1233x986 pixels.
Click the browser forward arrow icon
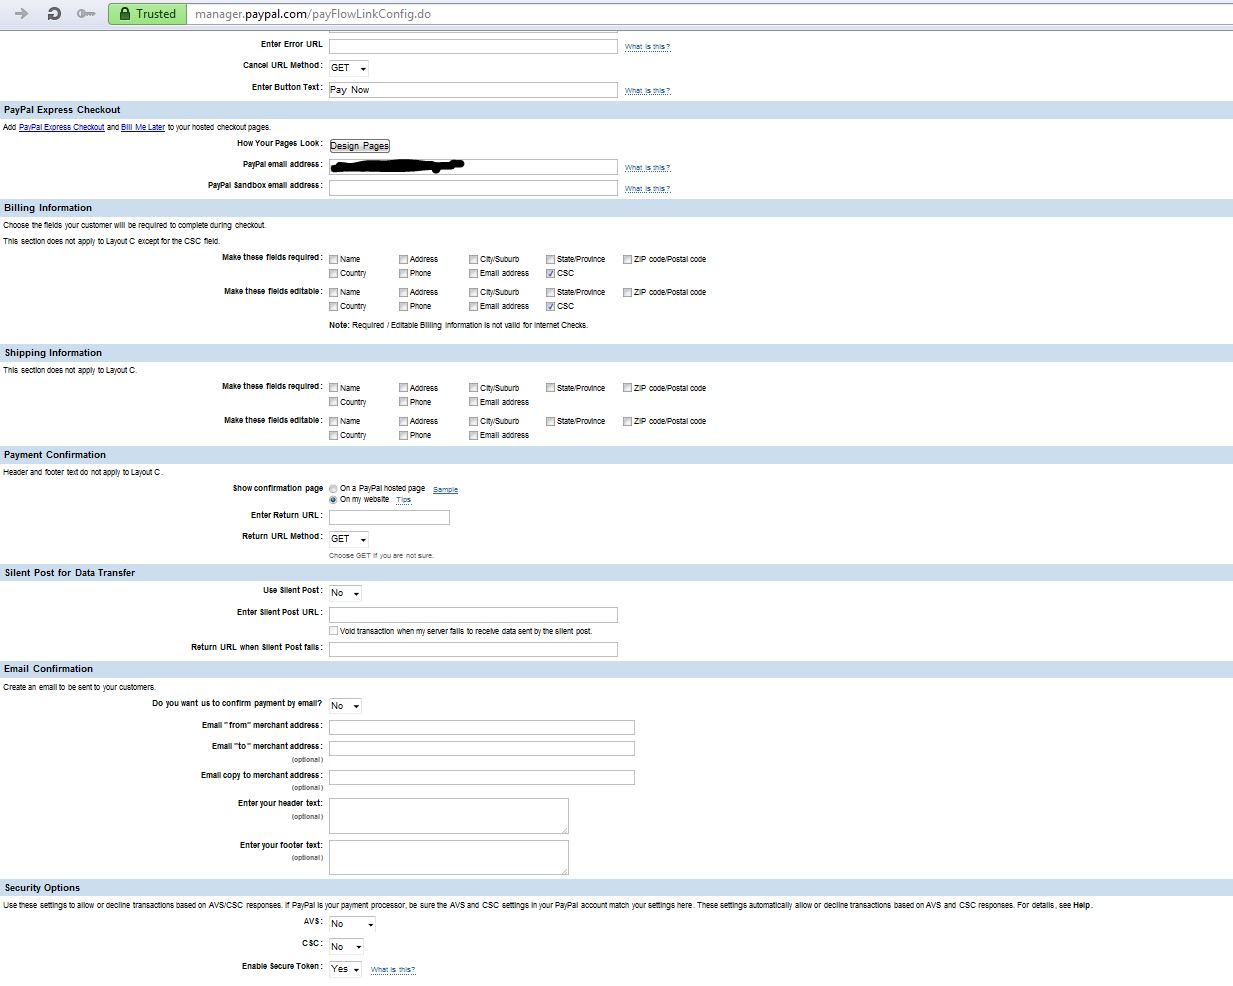[21, 13]
